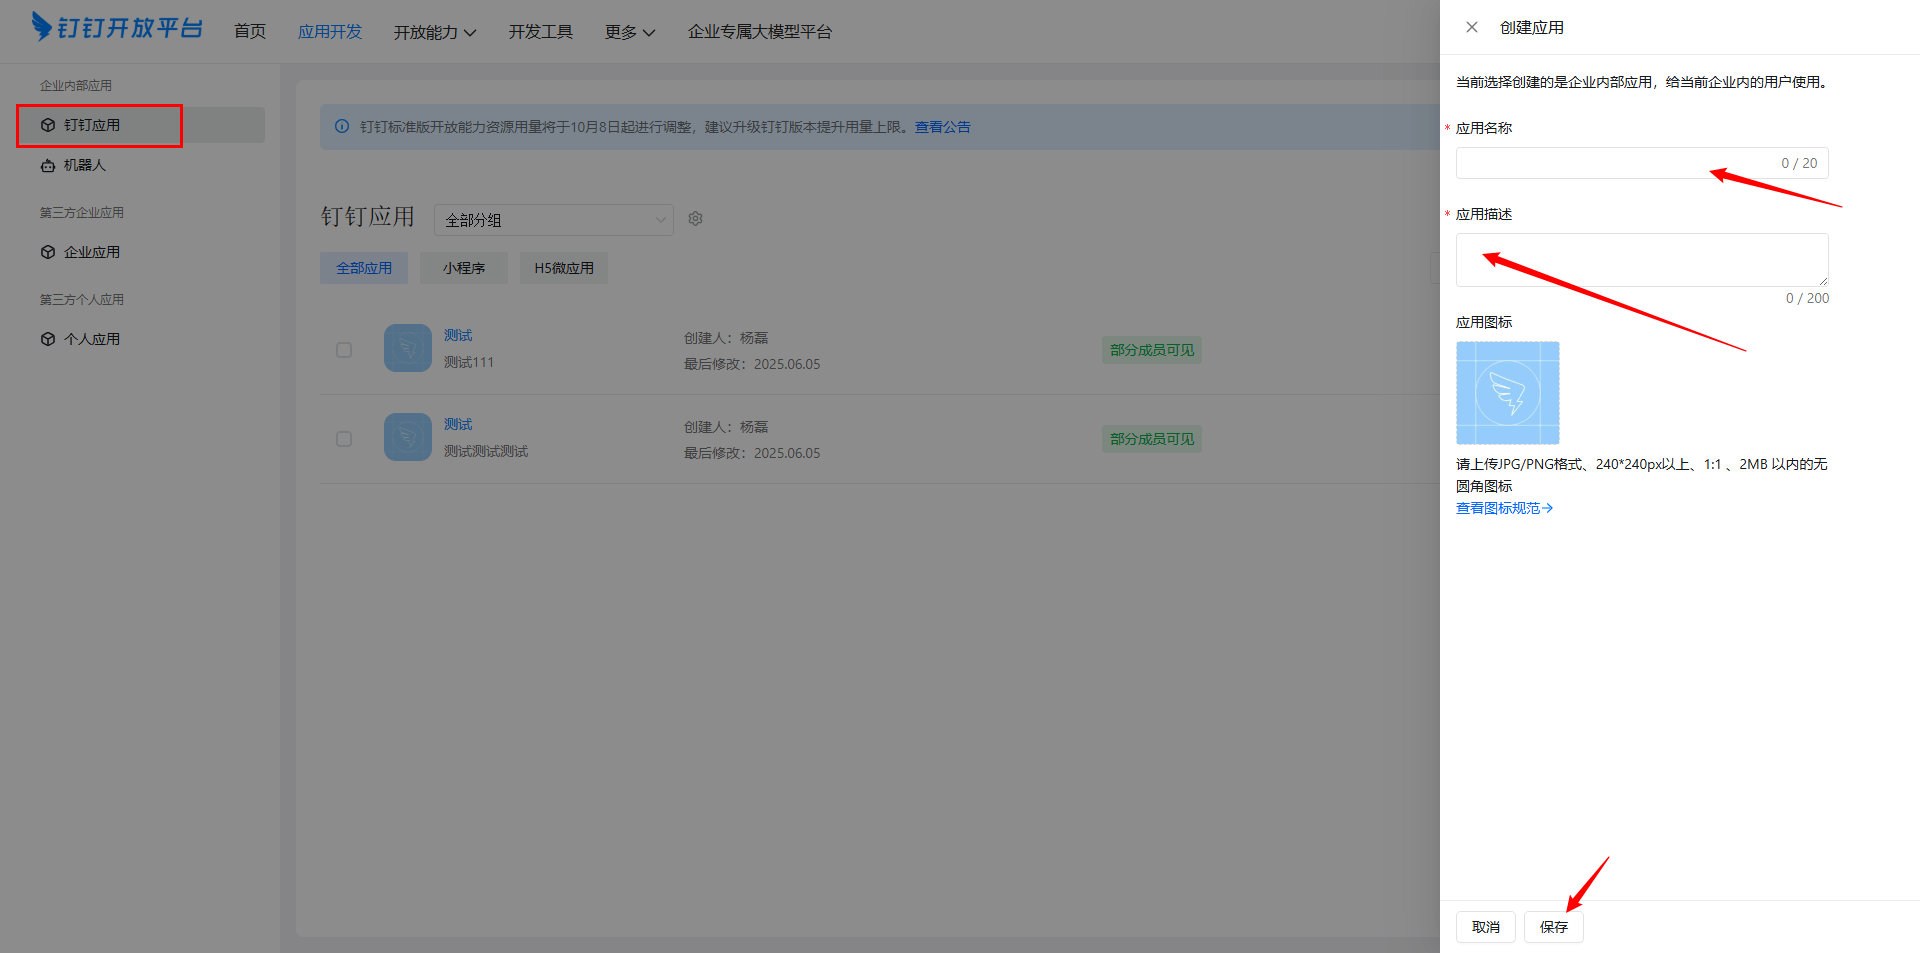This screenshot has width=1920, height=953.
Task: Open the 全部分组 dropdown
Action: (553, 220)
